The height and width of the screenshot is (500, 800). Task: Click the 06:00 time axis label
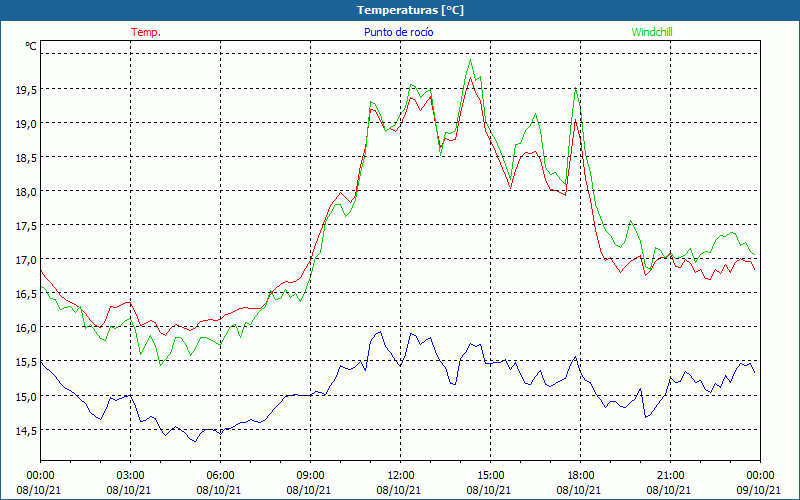pos(220,476)
